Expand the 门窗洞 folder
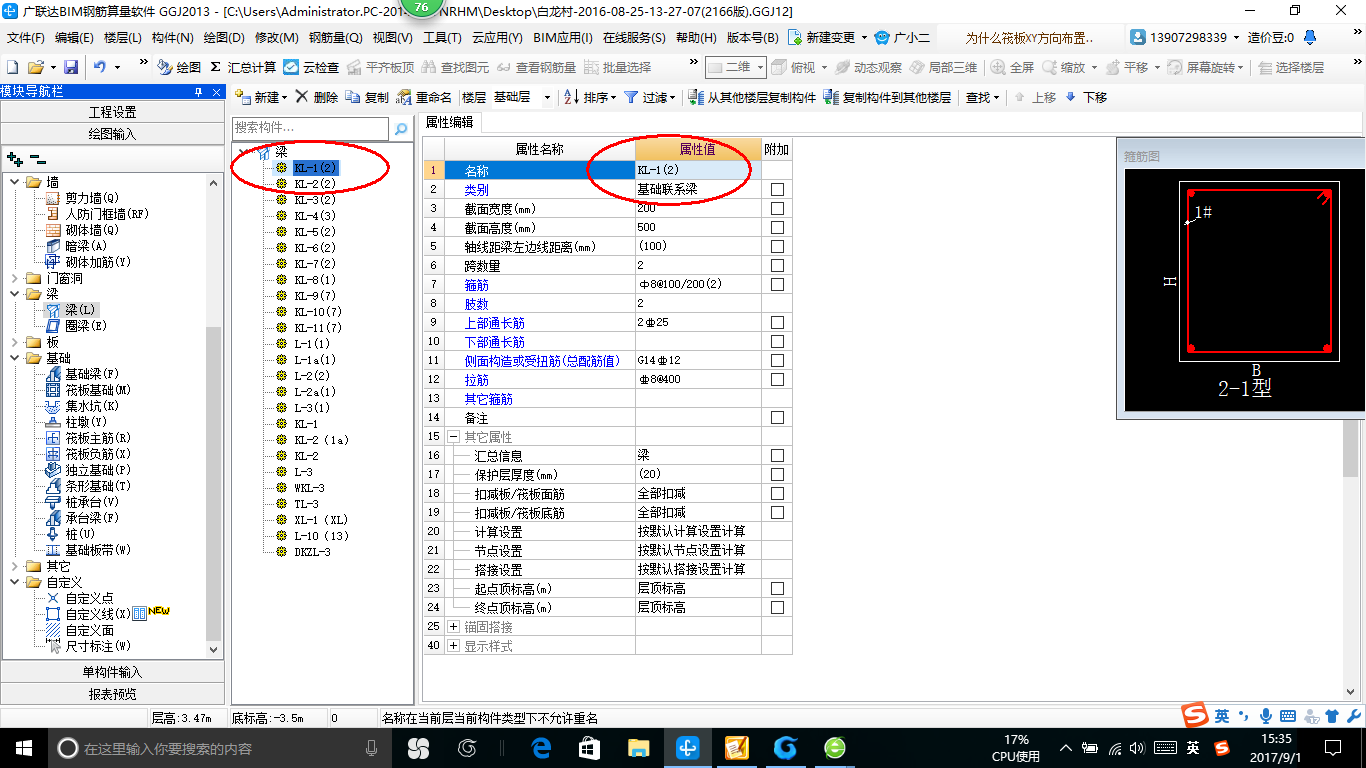This screenshot has width=1366, height=768. pyautogui.click(x=14, y=278)
